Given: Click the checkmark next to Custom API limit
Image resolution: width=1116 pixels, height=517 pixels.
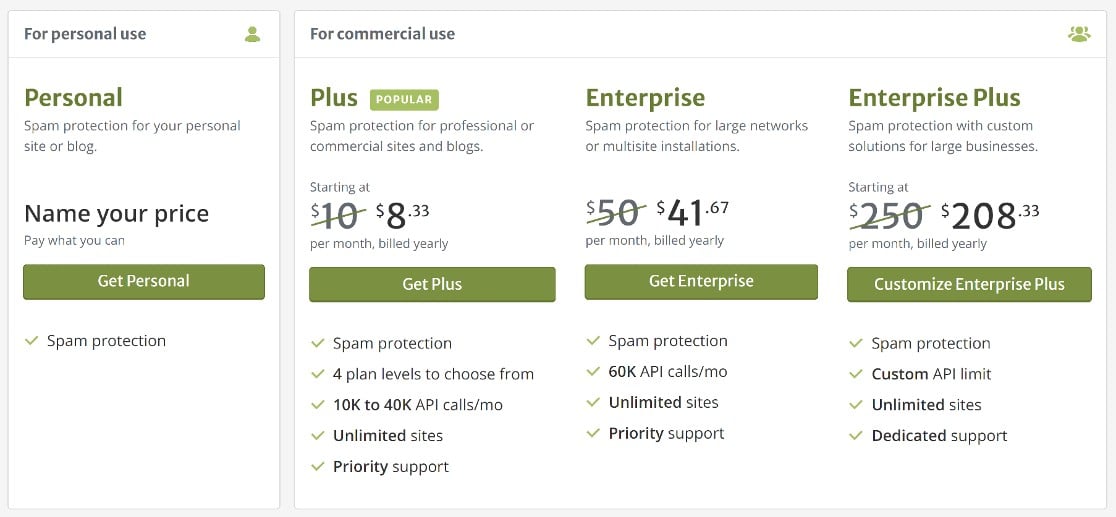Looking at the screenshot, I should 856,374.
